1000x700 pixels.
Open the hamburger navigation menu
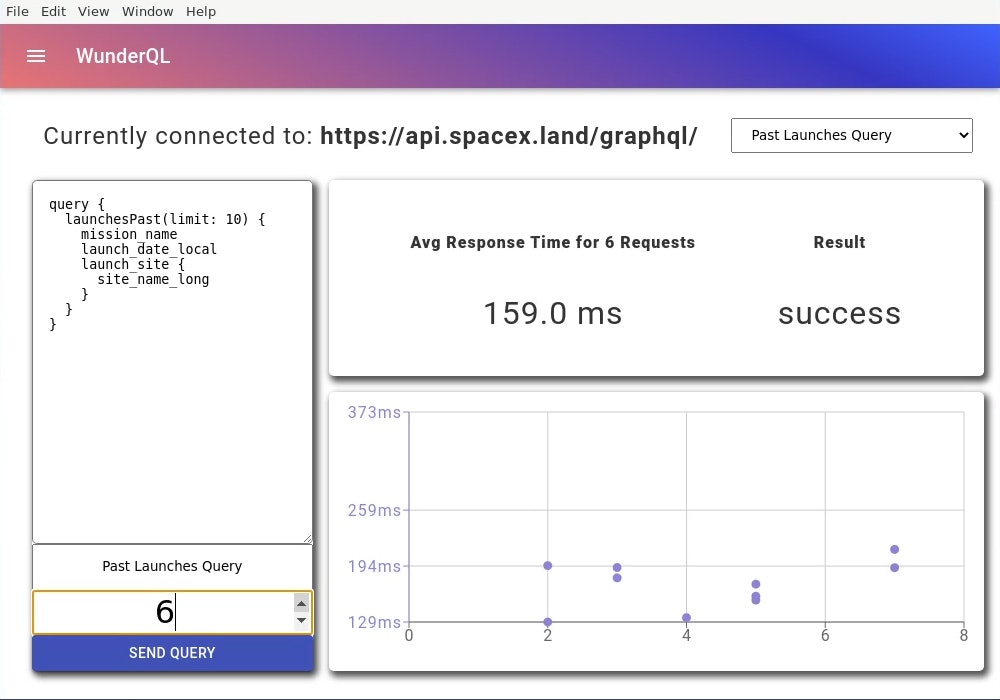(x=35, y=56)
